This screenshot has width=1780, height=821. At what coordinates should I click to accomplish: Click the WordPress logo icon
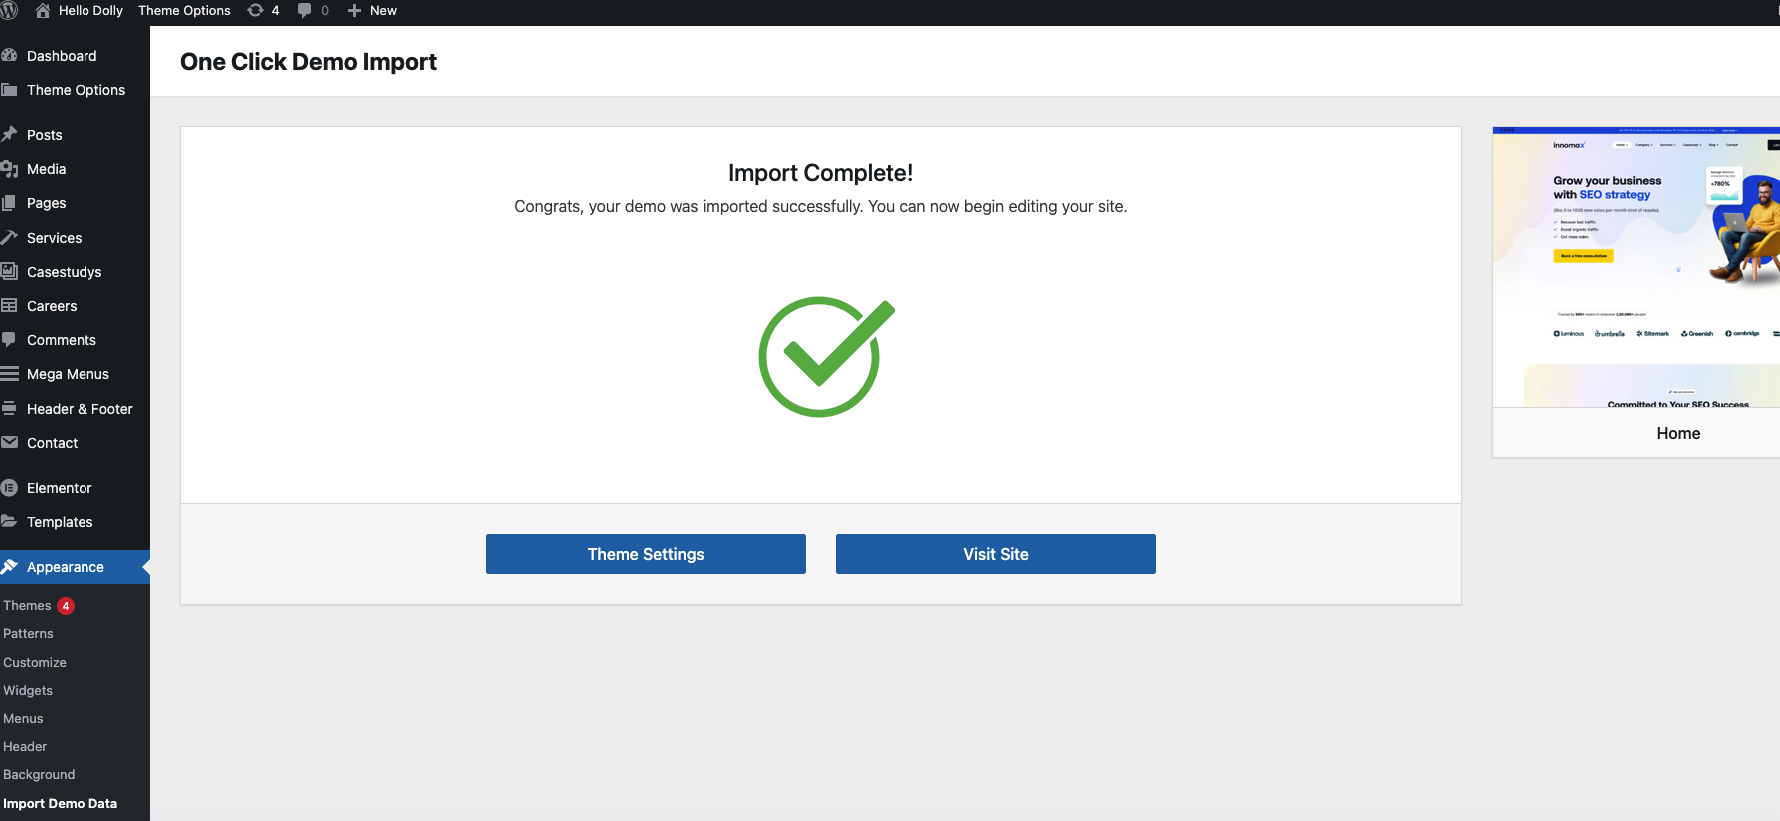pyautogui.click(x=9, y=11)
